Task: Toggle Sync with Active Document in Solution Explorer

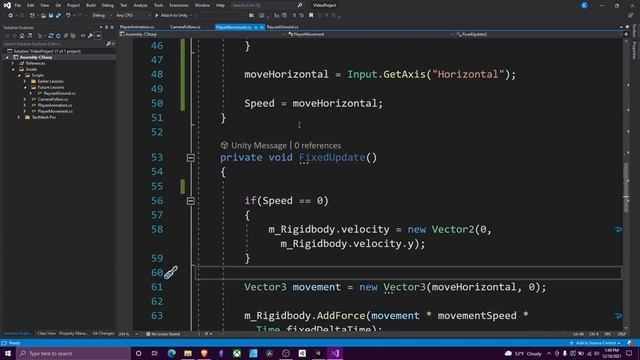Action: (x=51, y=36)
